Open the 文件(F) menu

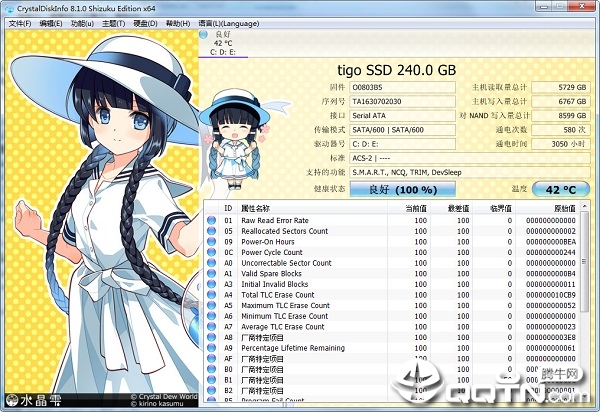point(20,24)
